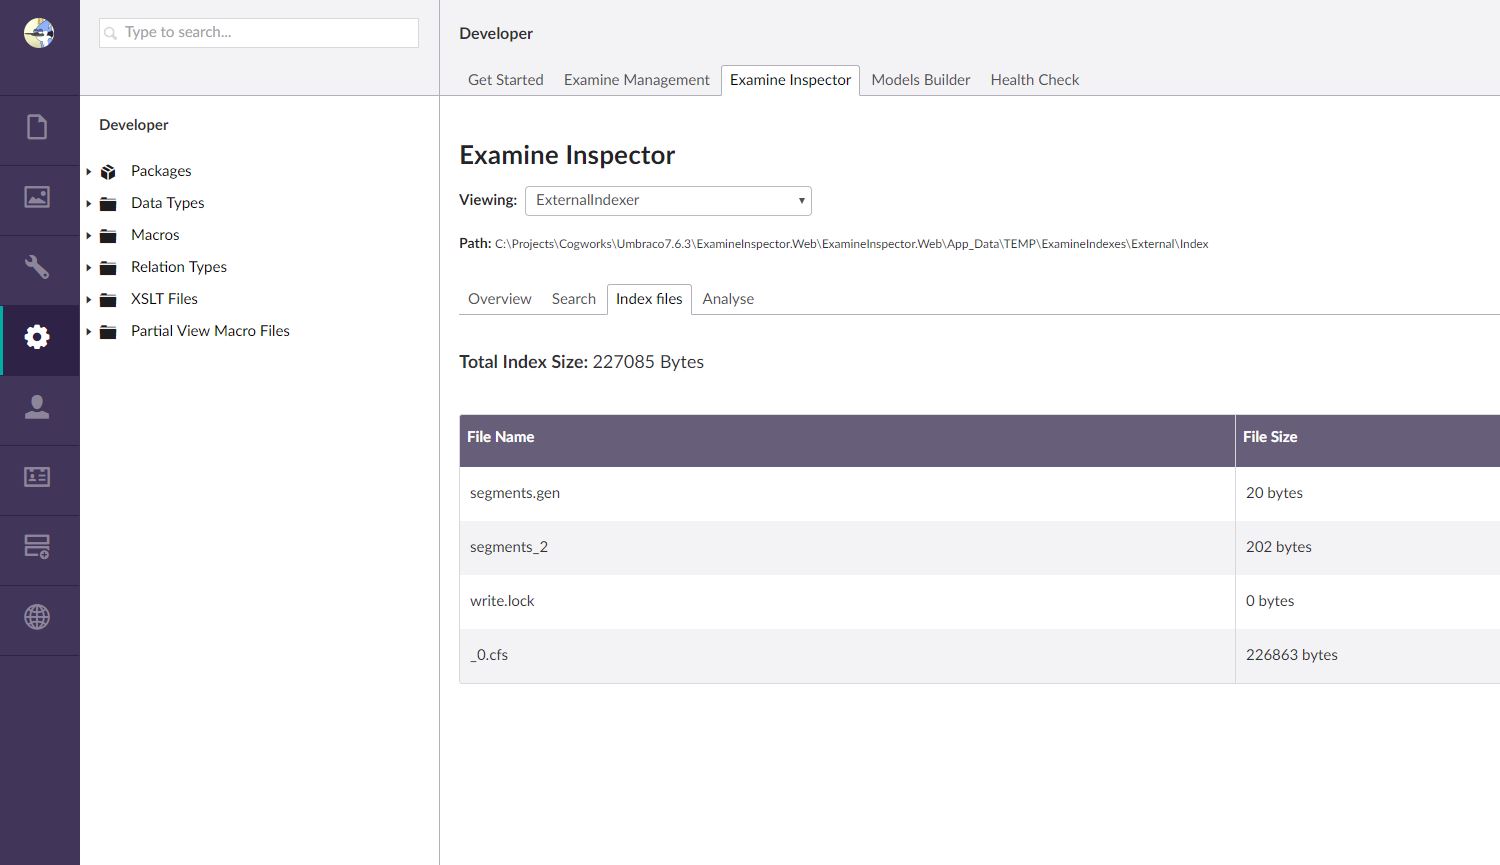Click the Umbraco user avatar logo
This screenshot has width=1500, height=865.
click(x=39, y=33)
